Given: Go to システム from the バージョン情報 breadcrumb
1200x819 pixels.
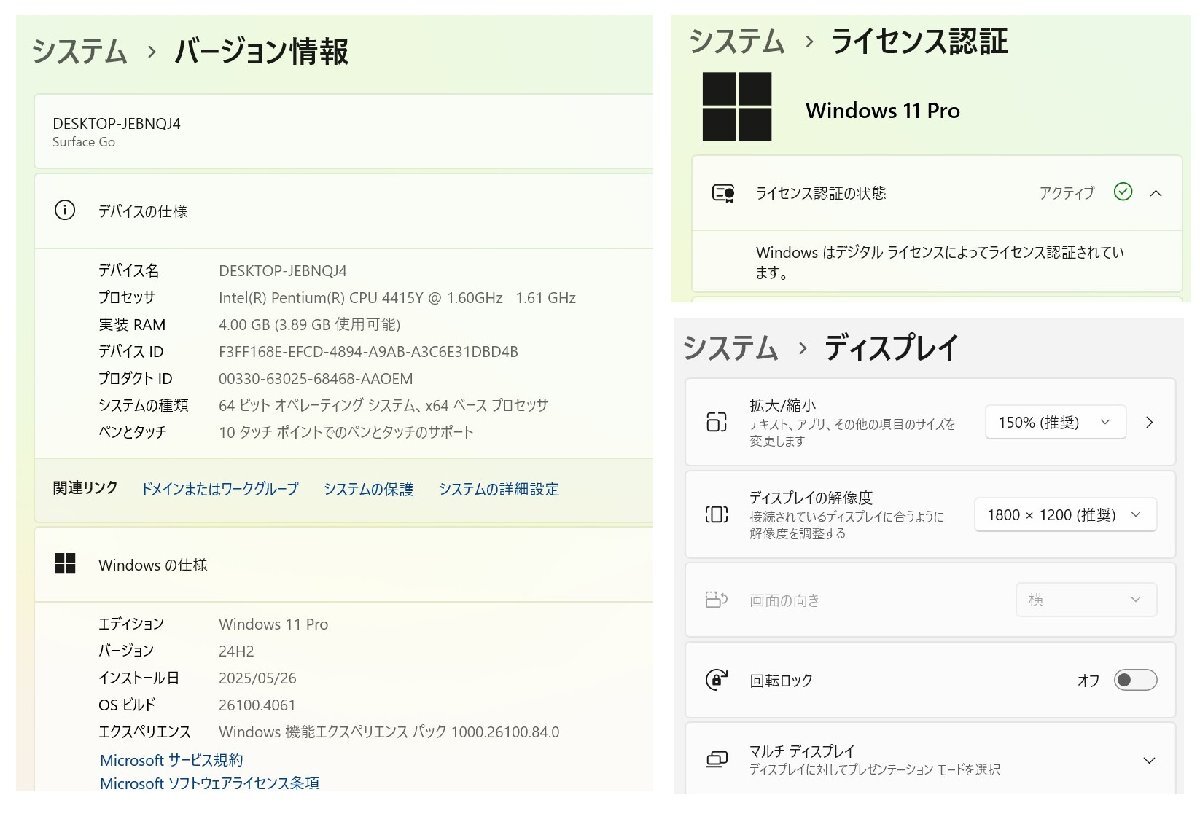Looking at the screenshot, I should point(79,51).
